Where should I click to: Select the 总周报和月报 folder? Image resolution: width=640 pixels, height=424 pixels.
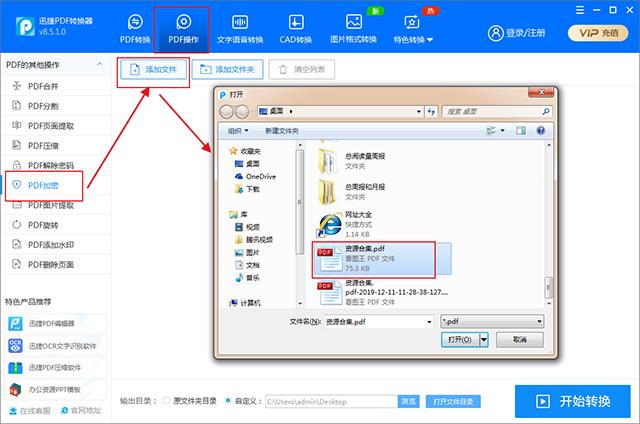[x=353, y=192]
